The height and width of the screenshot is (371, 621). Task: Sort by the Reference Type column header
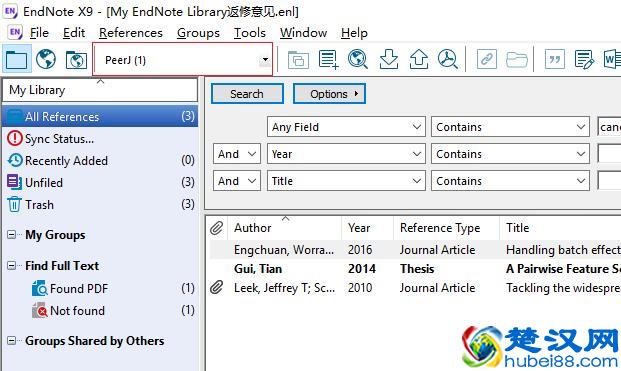447,228
